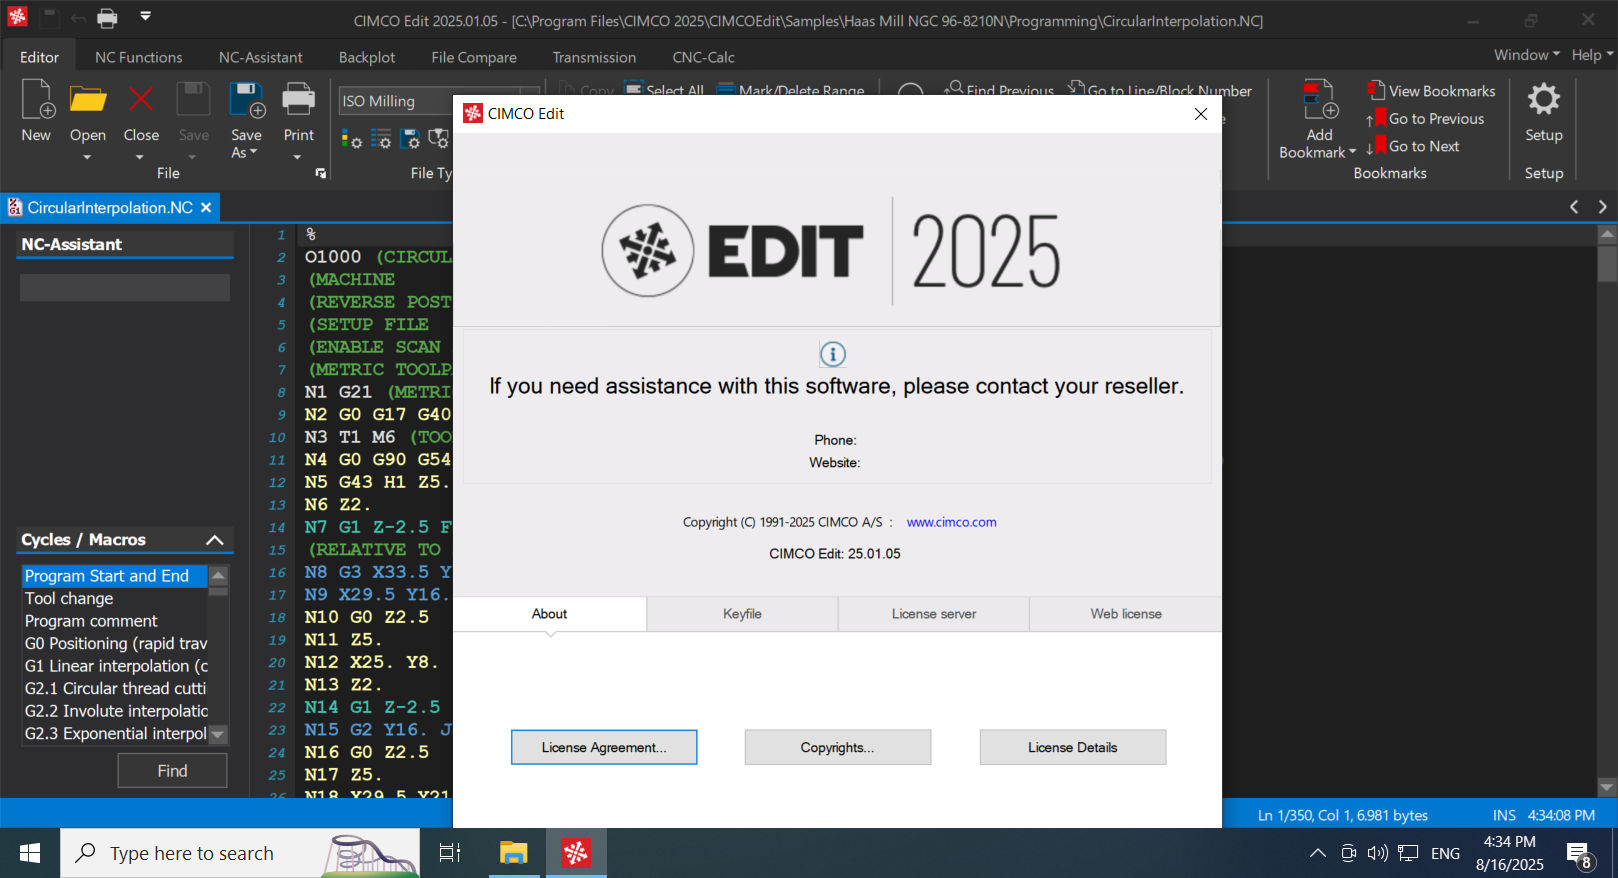Viewport: 1618px width, 878px height.
Task: Click the Task View taskbar icon
Action: (x=450, y=853)
